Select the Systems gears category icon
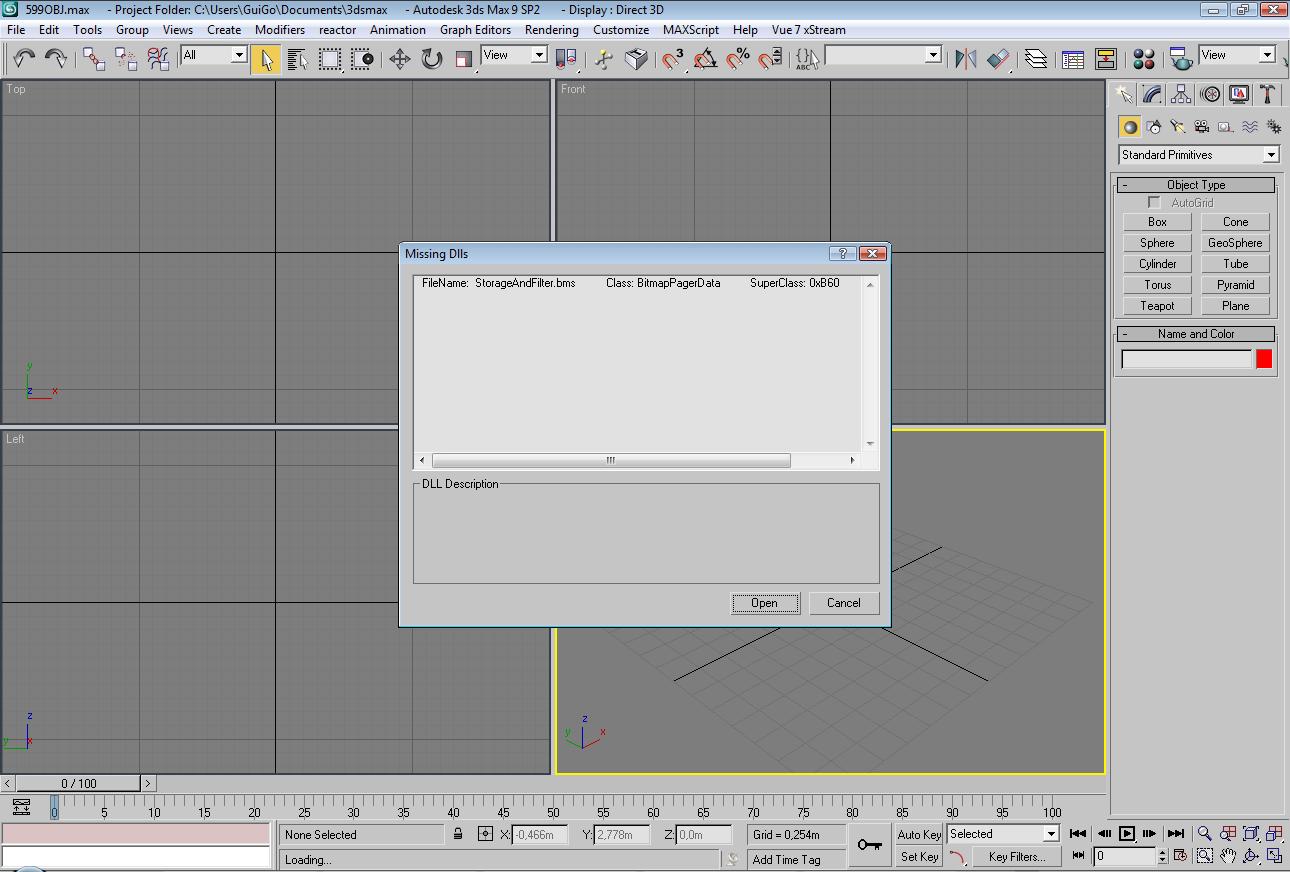The image size is (1290, 872). click(1274, 127)
